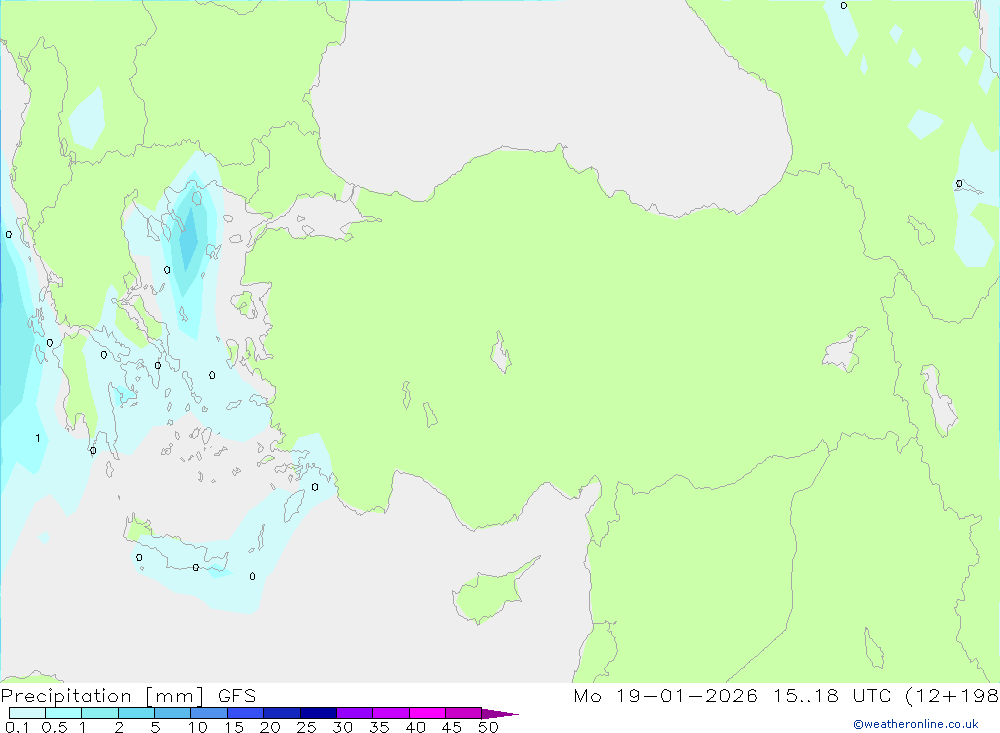The width and height of the screenshot is (1000, 733).
Task: Click the 30–35 mm purple legend swatch
Action: click(x=355, y=713)
